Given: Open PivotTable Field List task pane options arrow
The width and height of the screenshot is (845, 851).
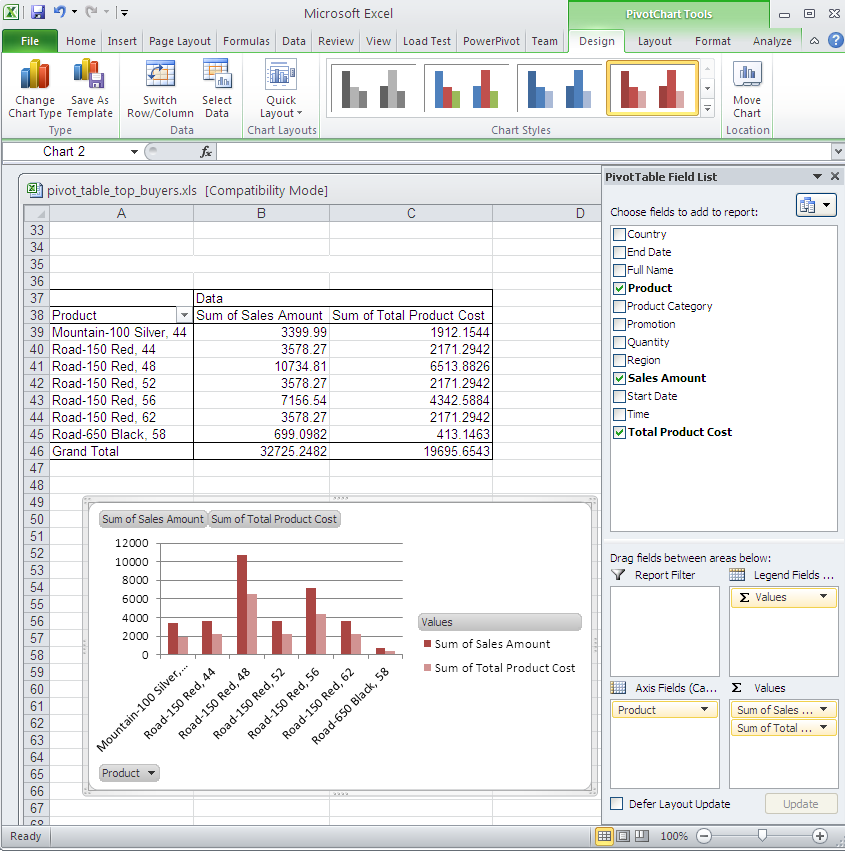Looking at the screenshot, I should [x=817, y=176].
